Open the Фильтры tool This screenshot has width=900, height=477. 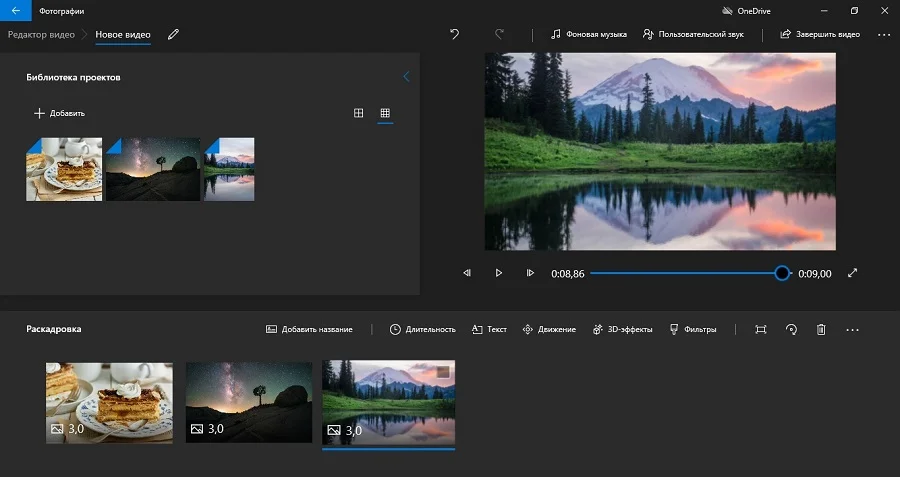click(x=693, y=329)
